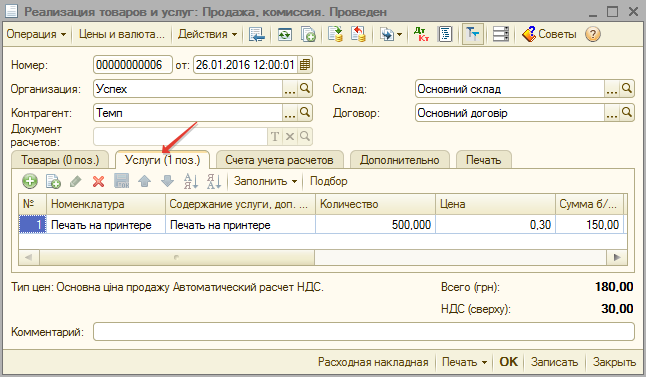Click the Количество cell 500,000
This screenshot has width=646, height=377.
click(375, 225)
